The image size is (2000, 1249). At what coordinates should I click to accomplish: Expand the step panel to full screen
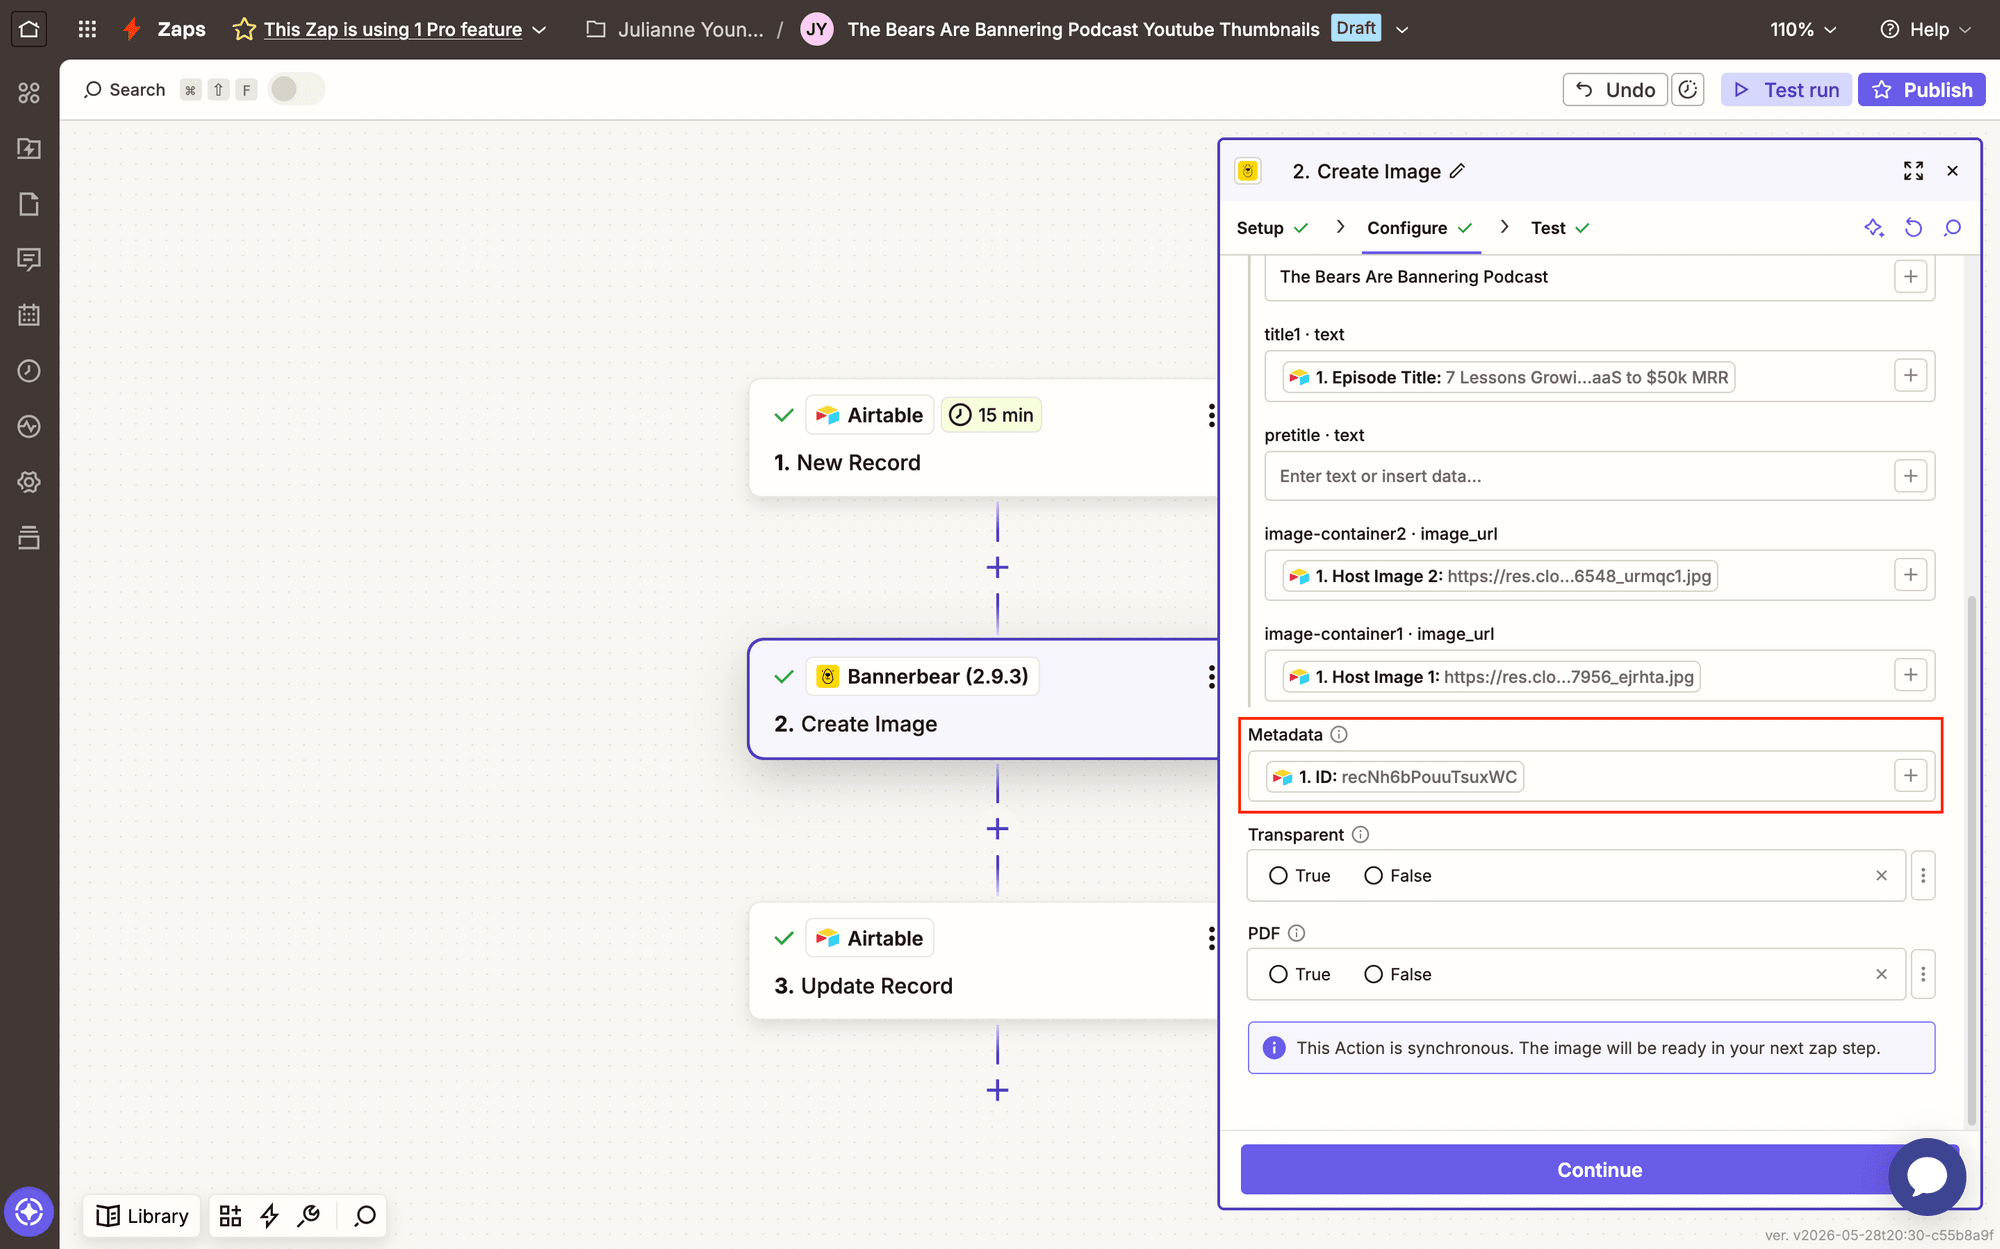(x=1913, y=171)
